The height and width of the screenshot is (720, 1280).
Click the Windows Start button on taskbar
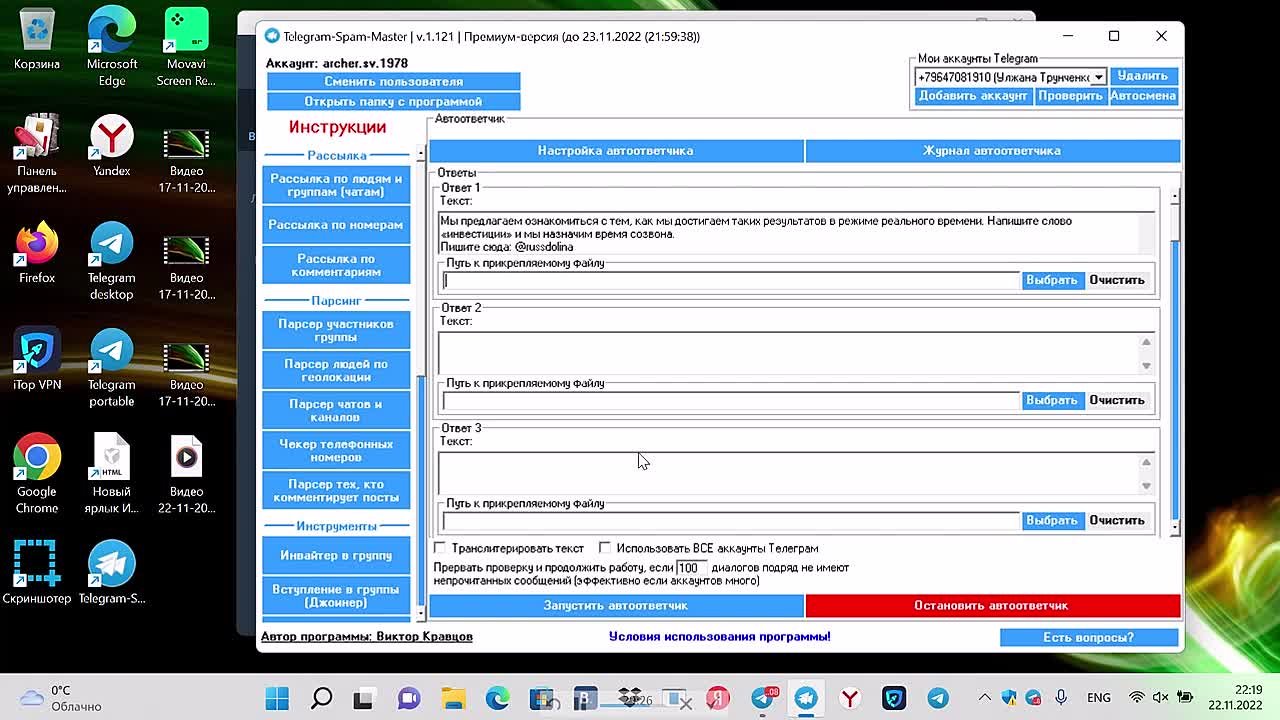277,698
